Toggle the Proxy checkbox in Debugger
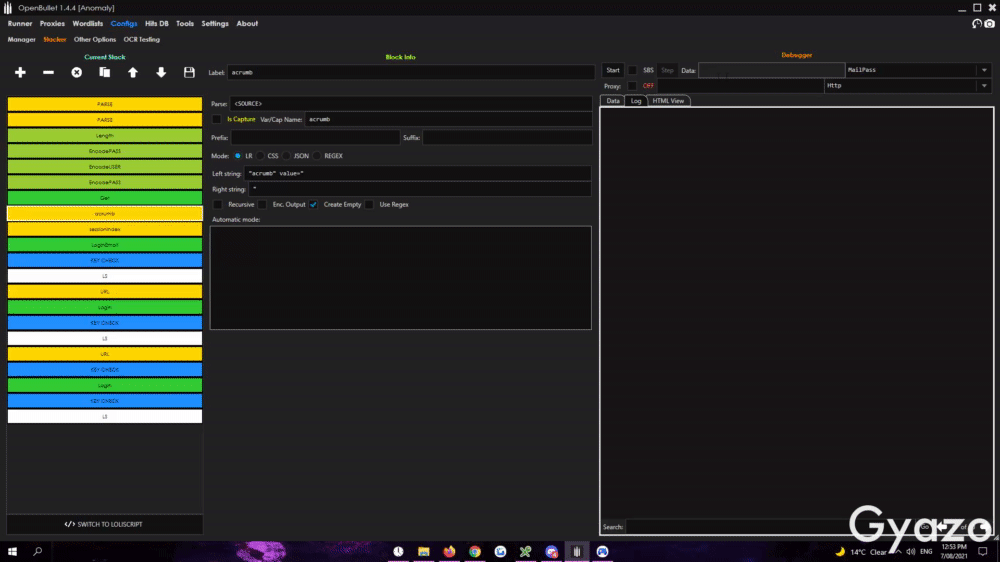This screenshot has width=1000, height=562. tap(632, 86)
